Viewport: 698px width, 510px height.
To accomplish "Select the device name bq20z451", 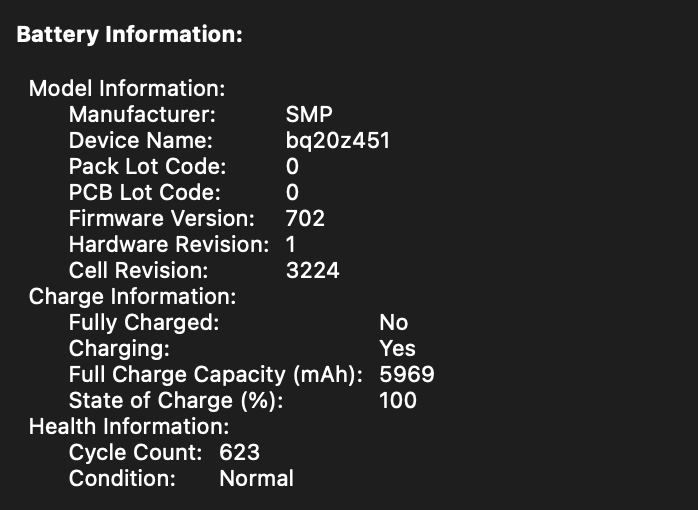I will tap(337, 140).
